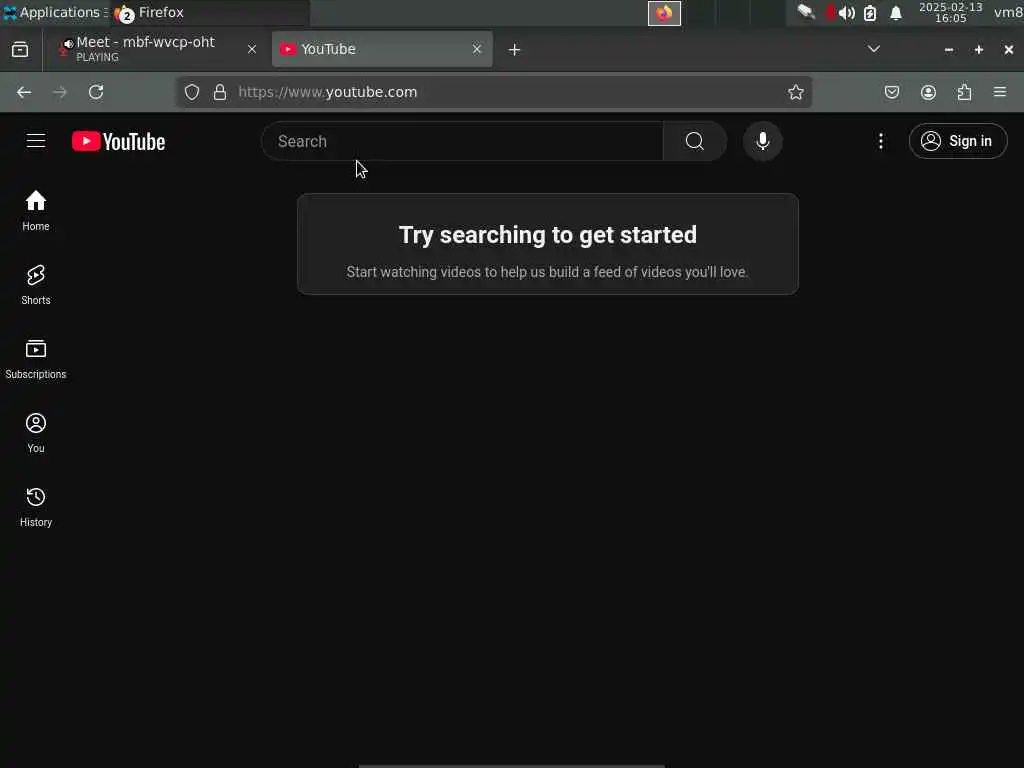Start voice search with microphone icon
Viewport: 1024px width, 768px height.
click(x=762, y=141)
